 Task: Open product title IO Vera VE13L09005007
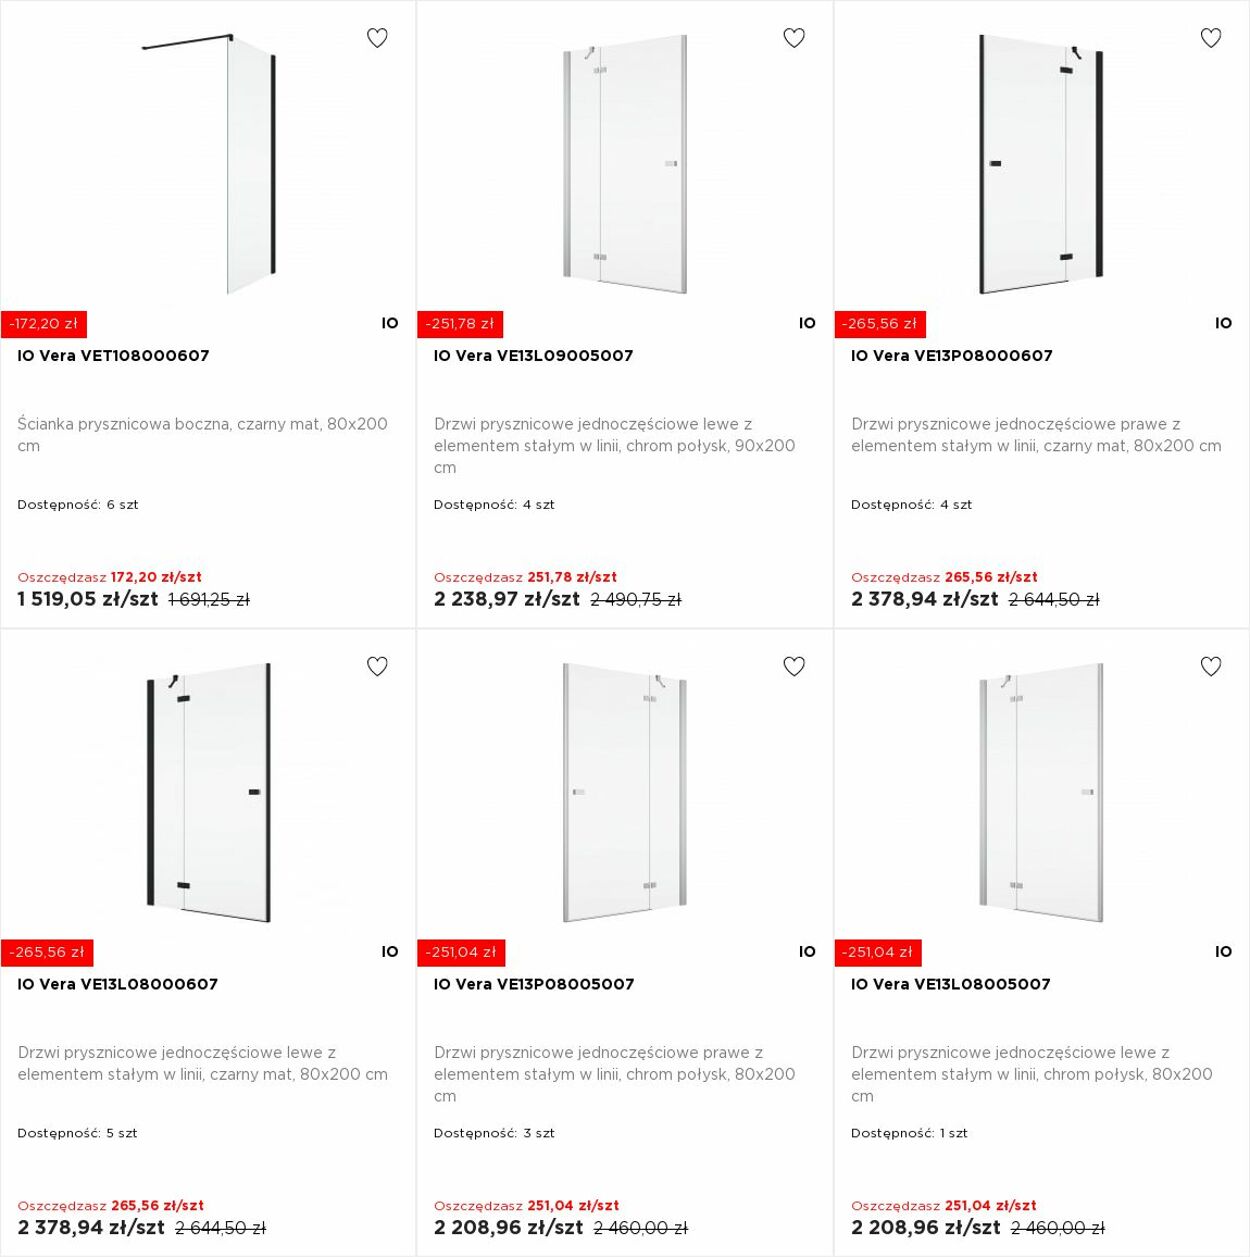pos(533,355)
